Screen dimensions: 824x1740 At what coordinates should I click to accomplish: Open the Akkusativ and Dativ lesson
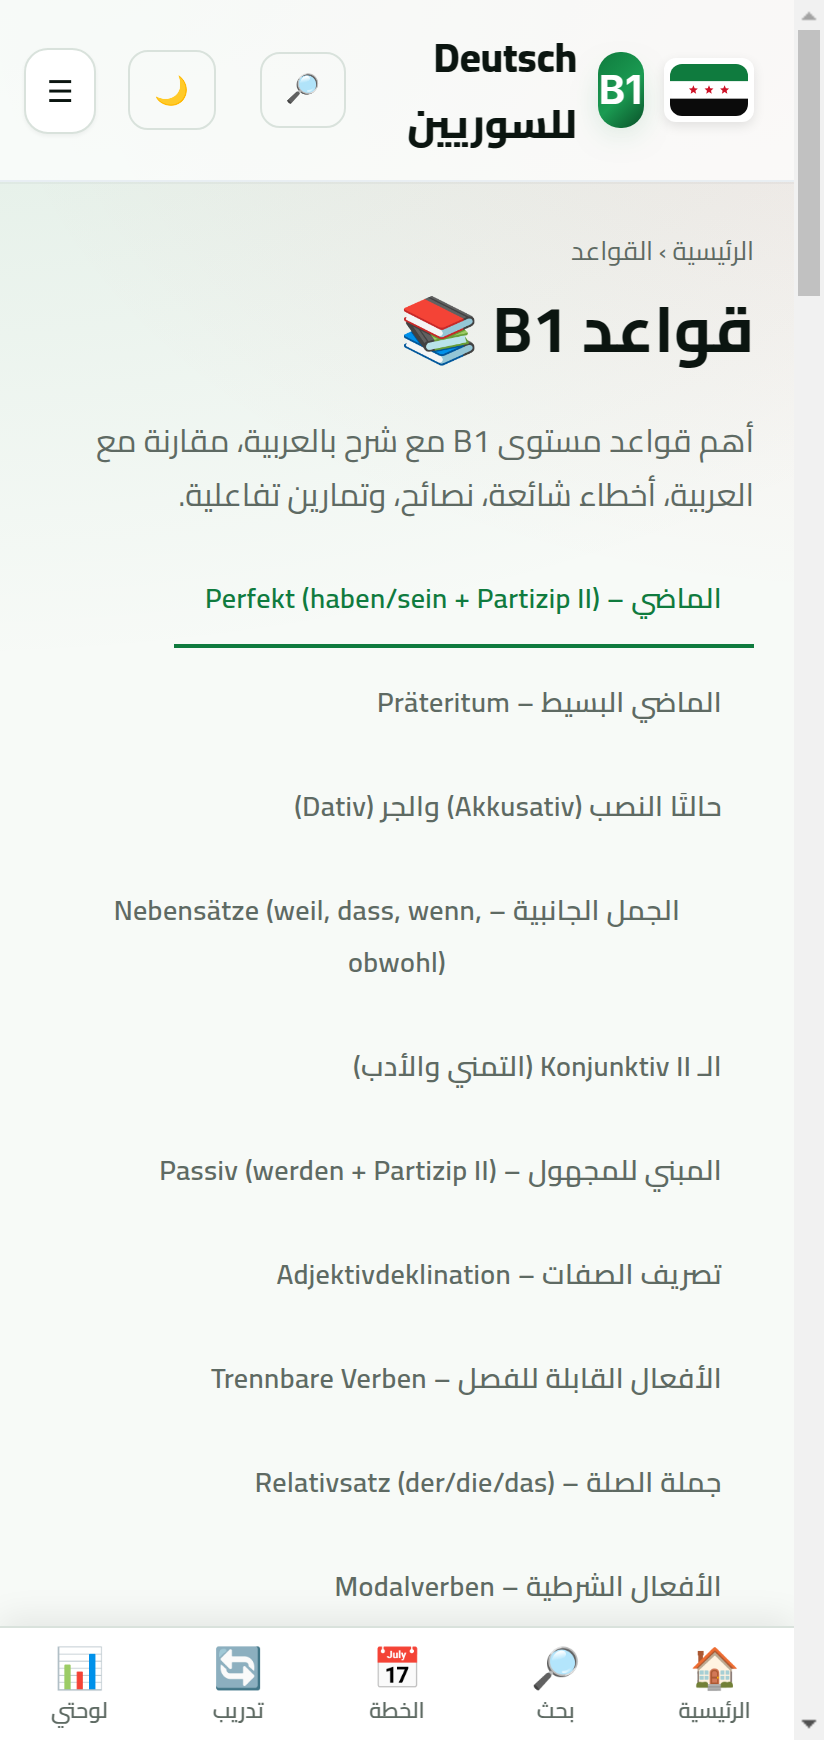pyautogui.click(x=507, y=806)
